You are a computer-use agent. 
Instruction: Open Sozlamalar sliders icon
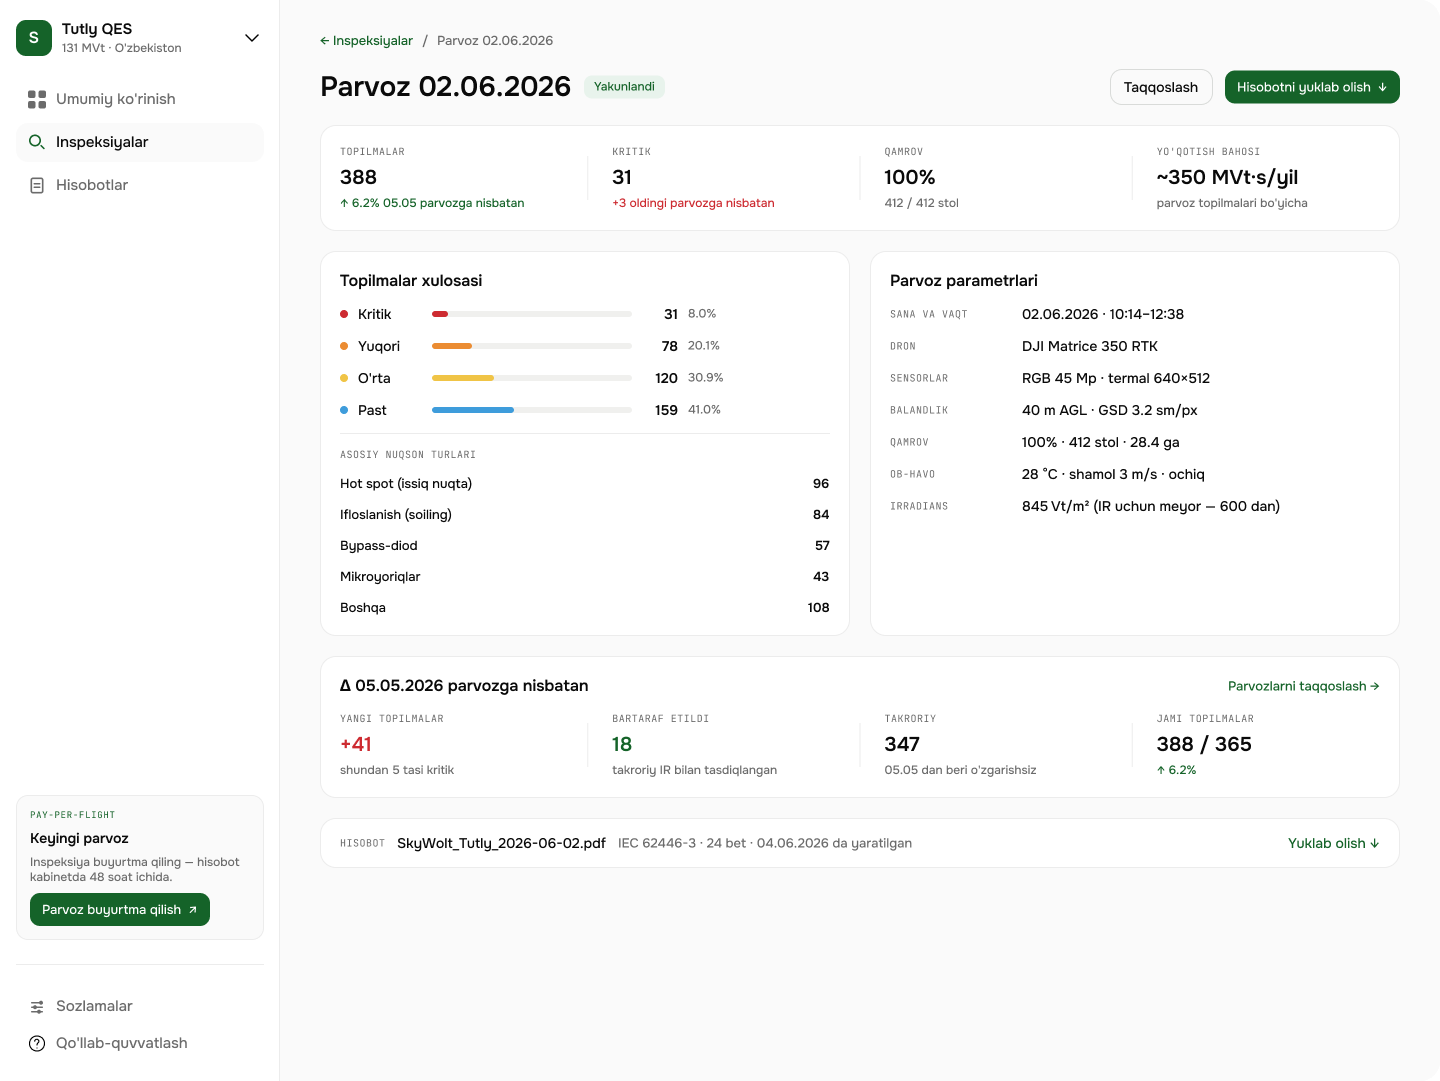(x=37, y=1007)
